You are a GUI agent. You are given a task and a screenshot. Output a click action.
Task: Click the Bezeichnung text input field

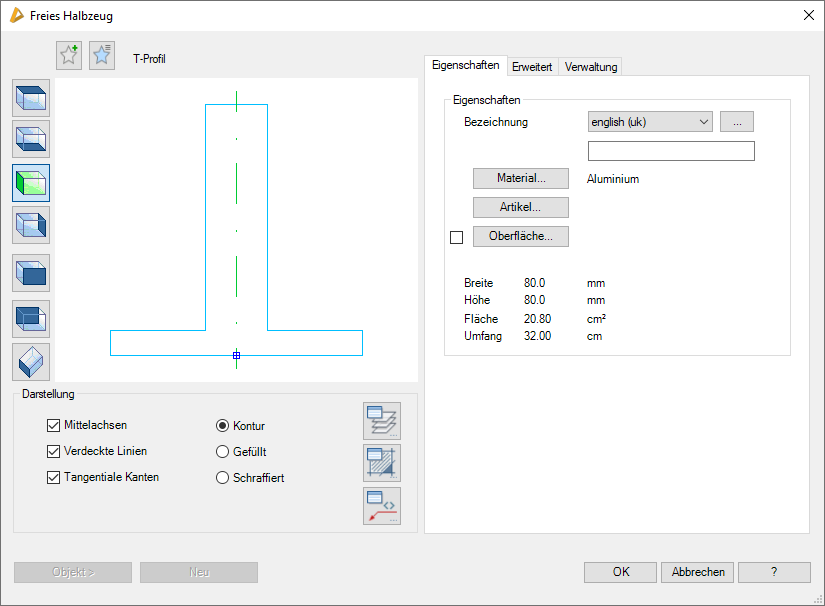click(x=671, y=151)
